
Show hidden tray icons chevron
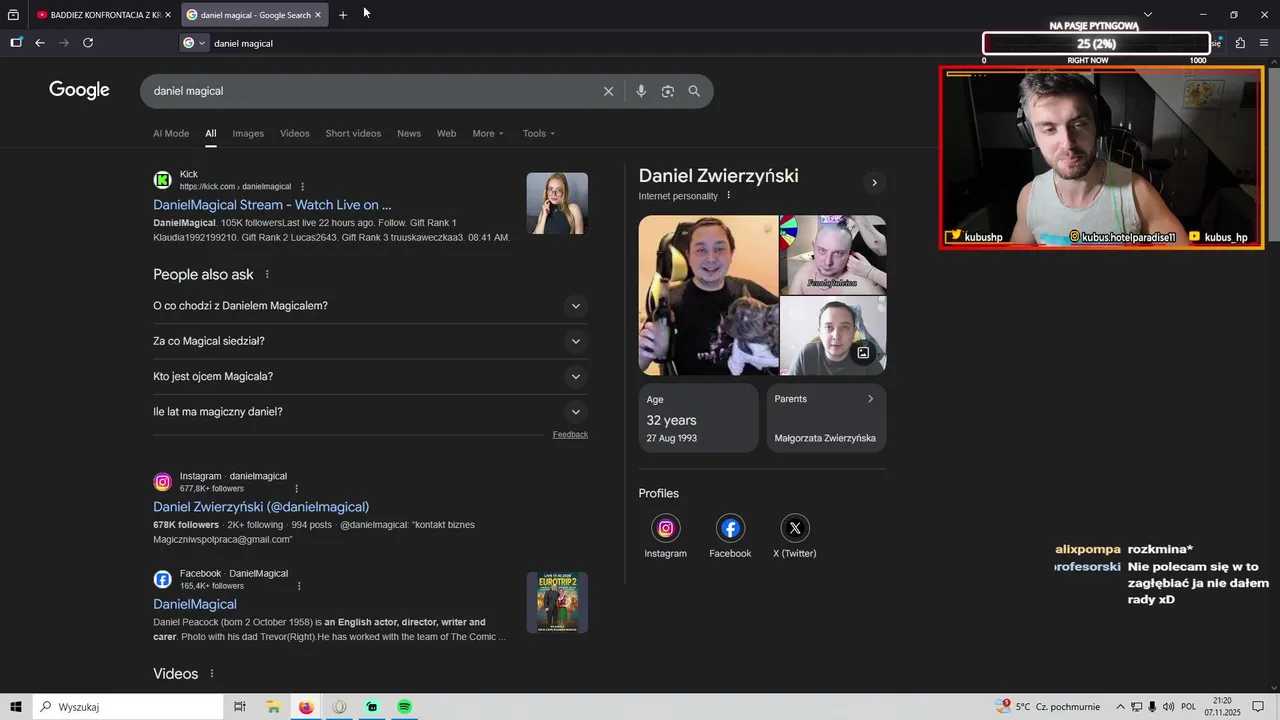coord(1120,707)
